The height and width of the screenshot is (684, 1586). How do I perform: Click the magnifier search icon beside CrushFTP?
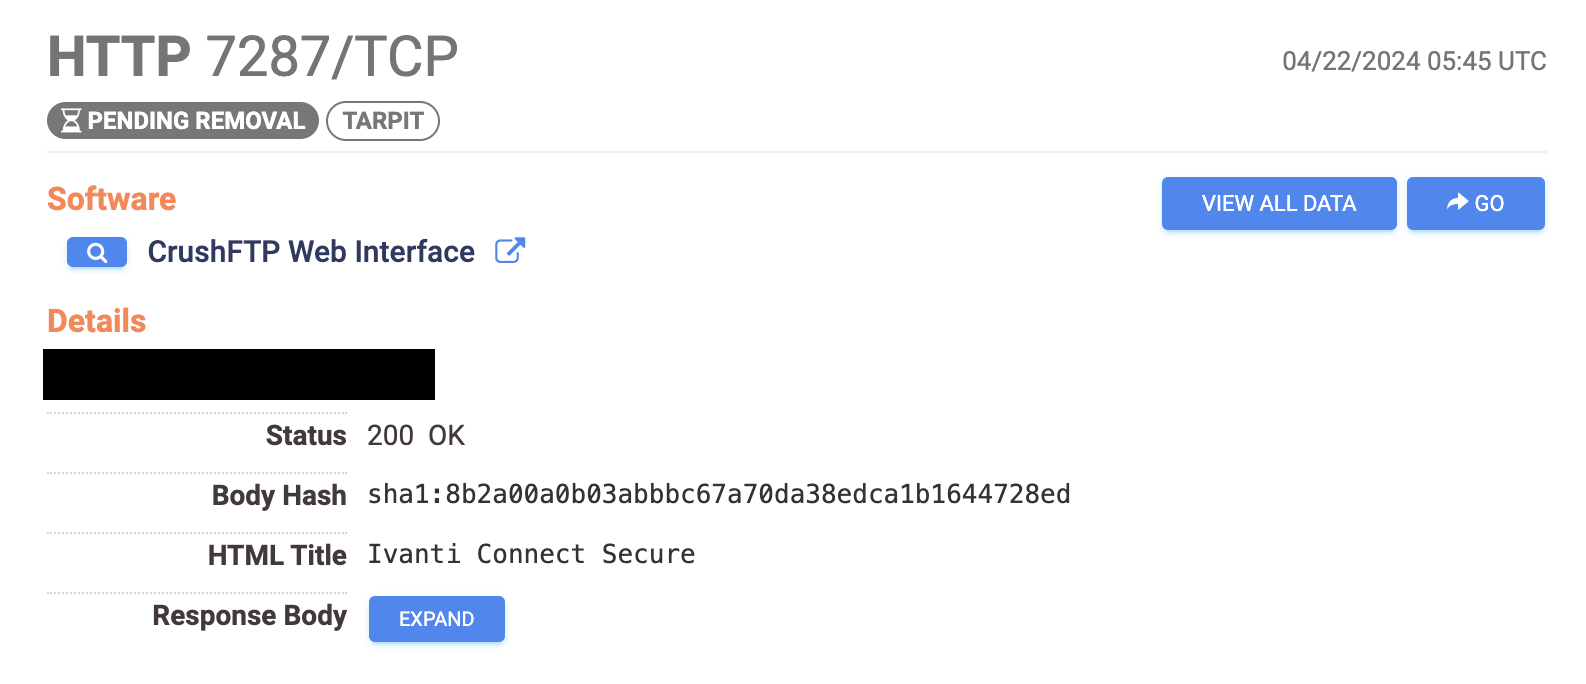point(97,253)
